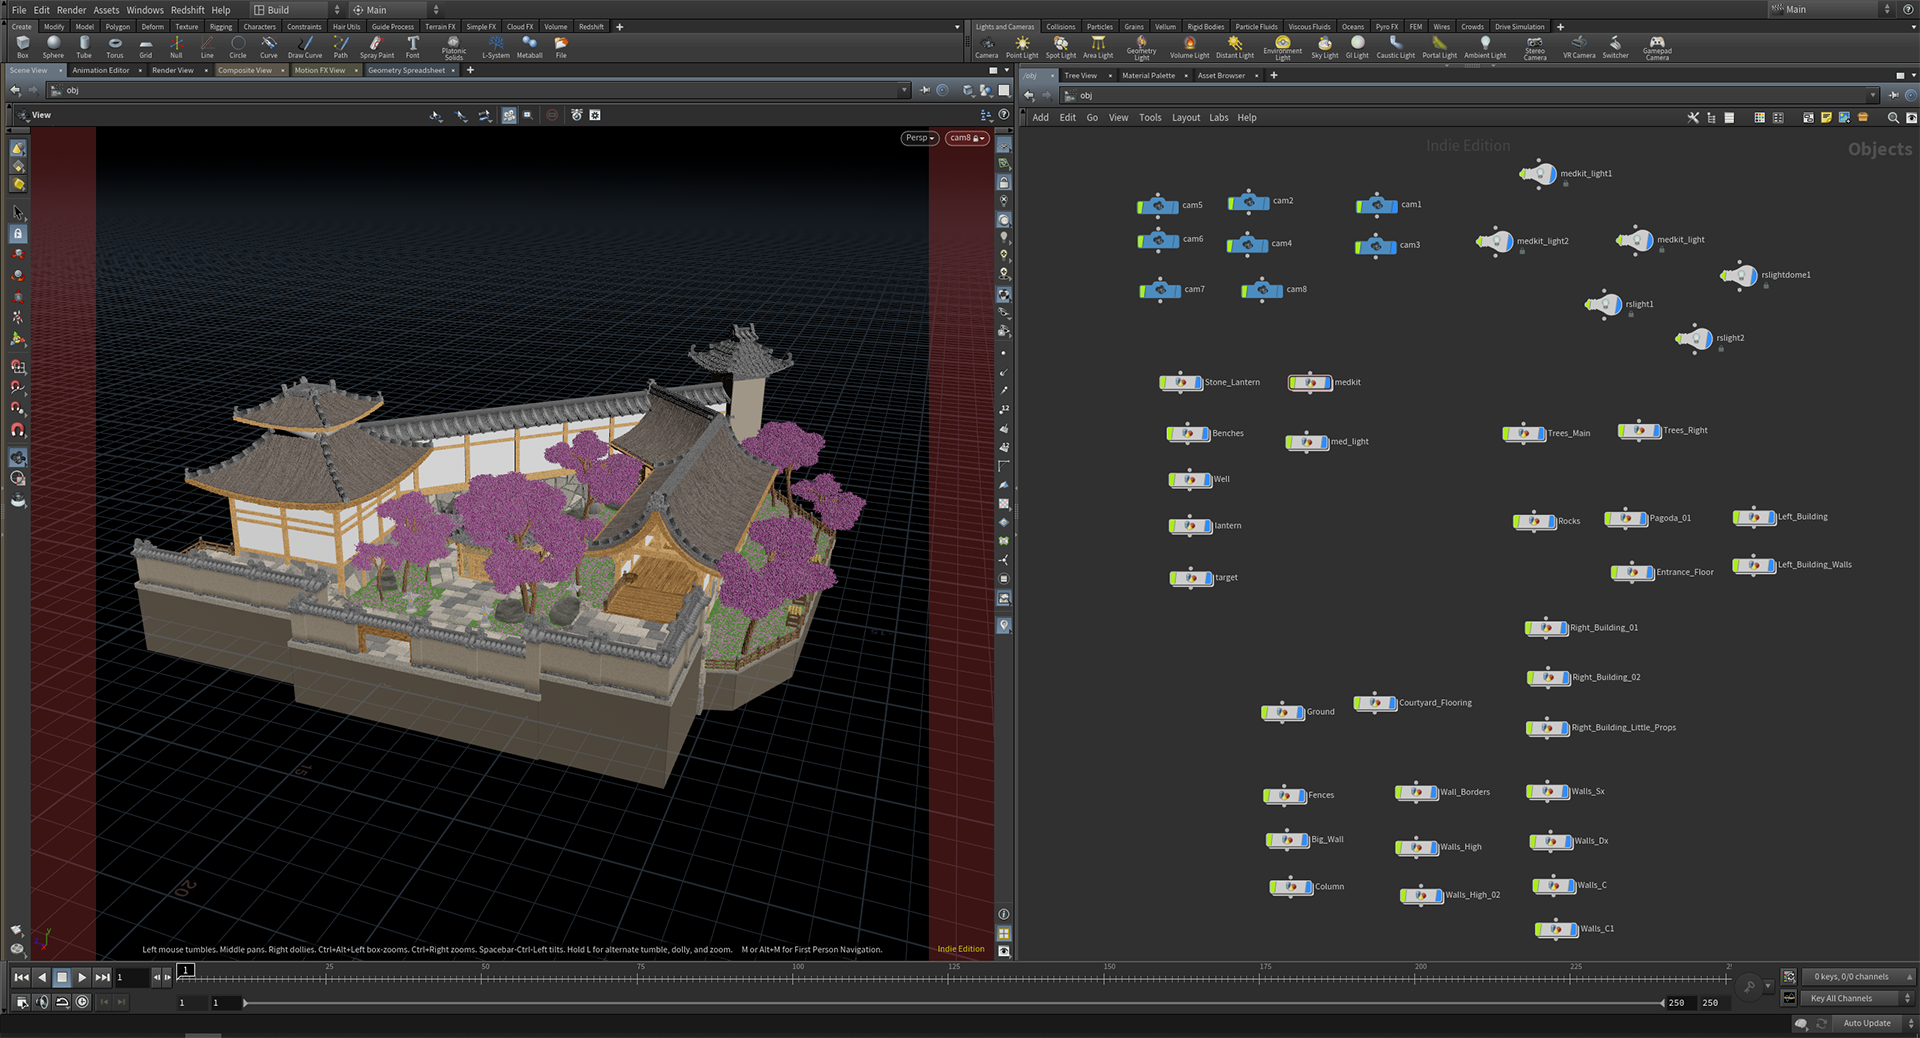Select the Null shelf tool
This screenshot has width=1920, height=1038.
pyautogui.click(x=176, y=47)
